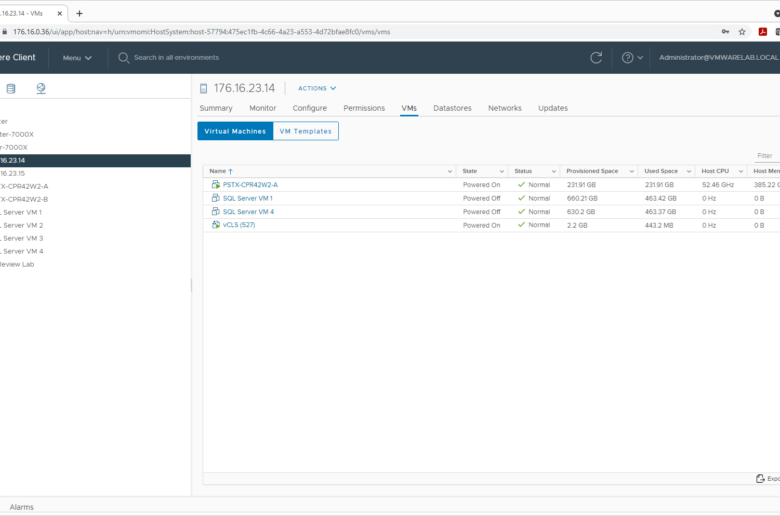This screenshot has width=780, height=516.
Task: Click the host icon beside 176.16.23.14 title
Action: [203, 89]
